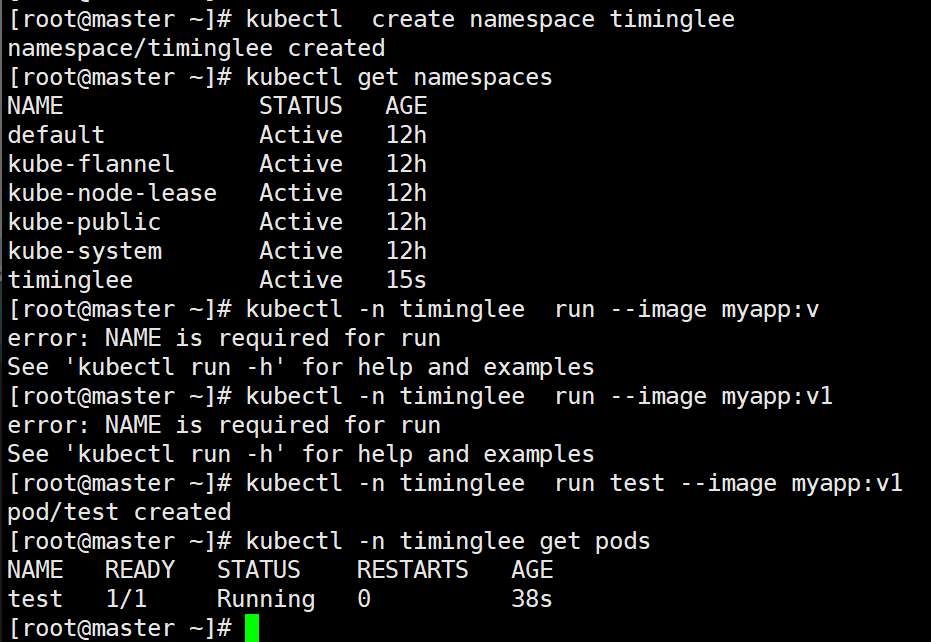
Task: Select the AGE header of the pods table
Action: pyautogui.click(x=533, y=570)
